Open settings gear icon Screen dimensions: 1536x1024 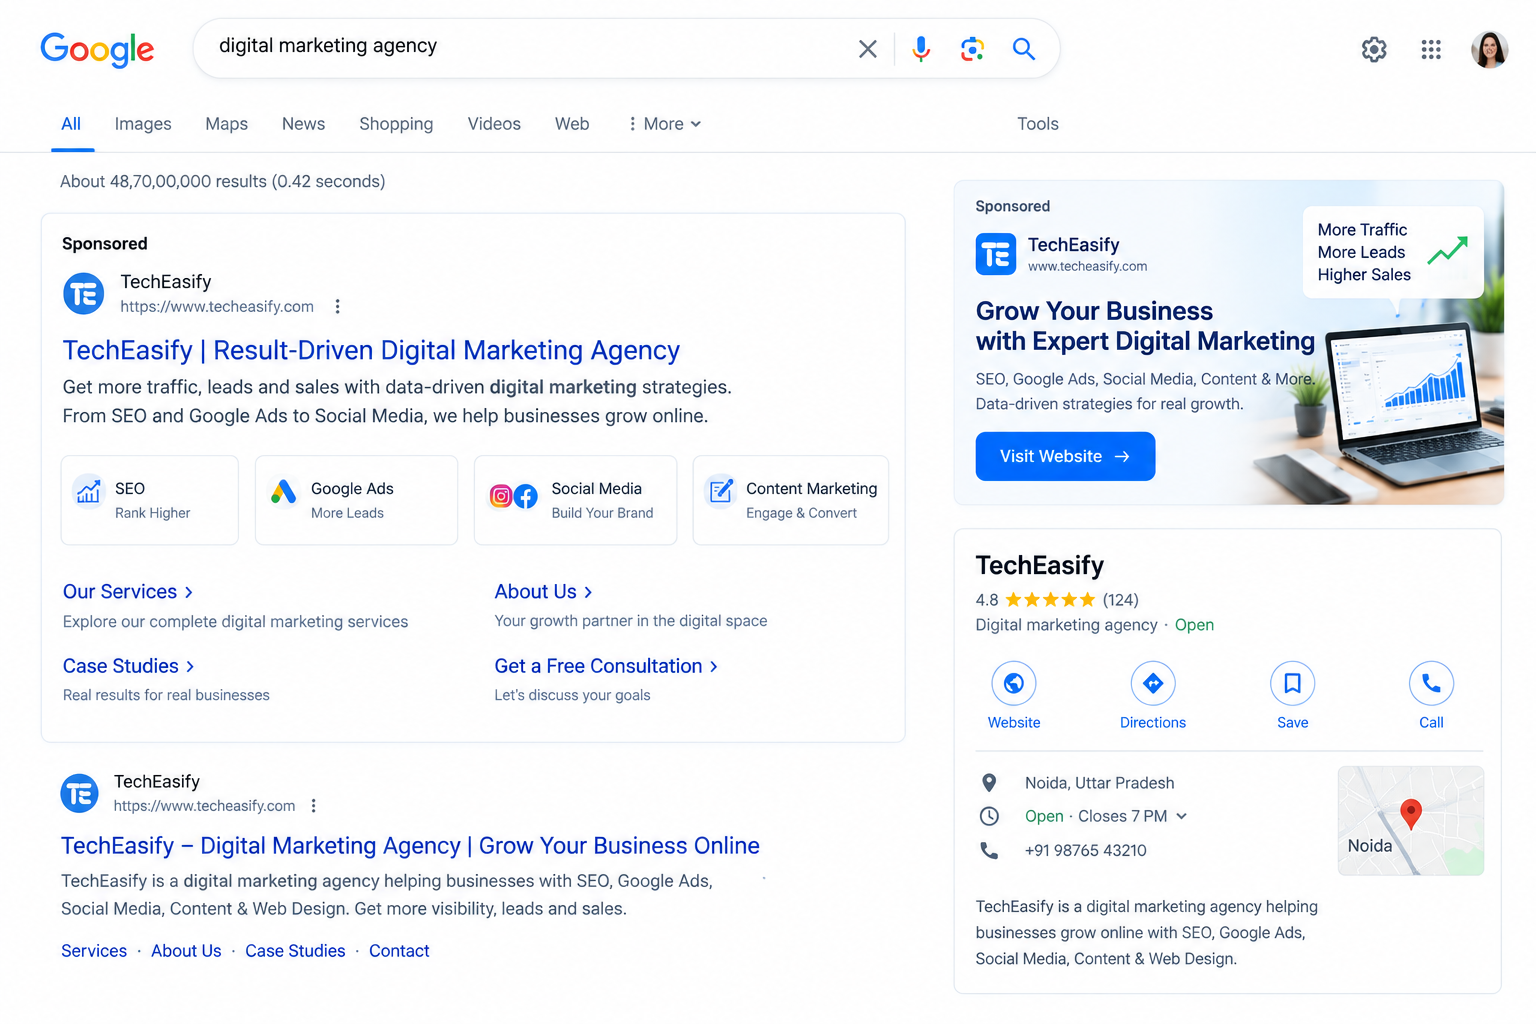tap(1374, 49)
